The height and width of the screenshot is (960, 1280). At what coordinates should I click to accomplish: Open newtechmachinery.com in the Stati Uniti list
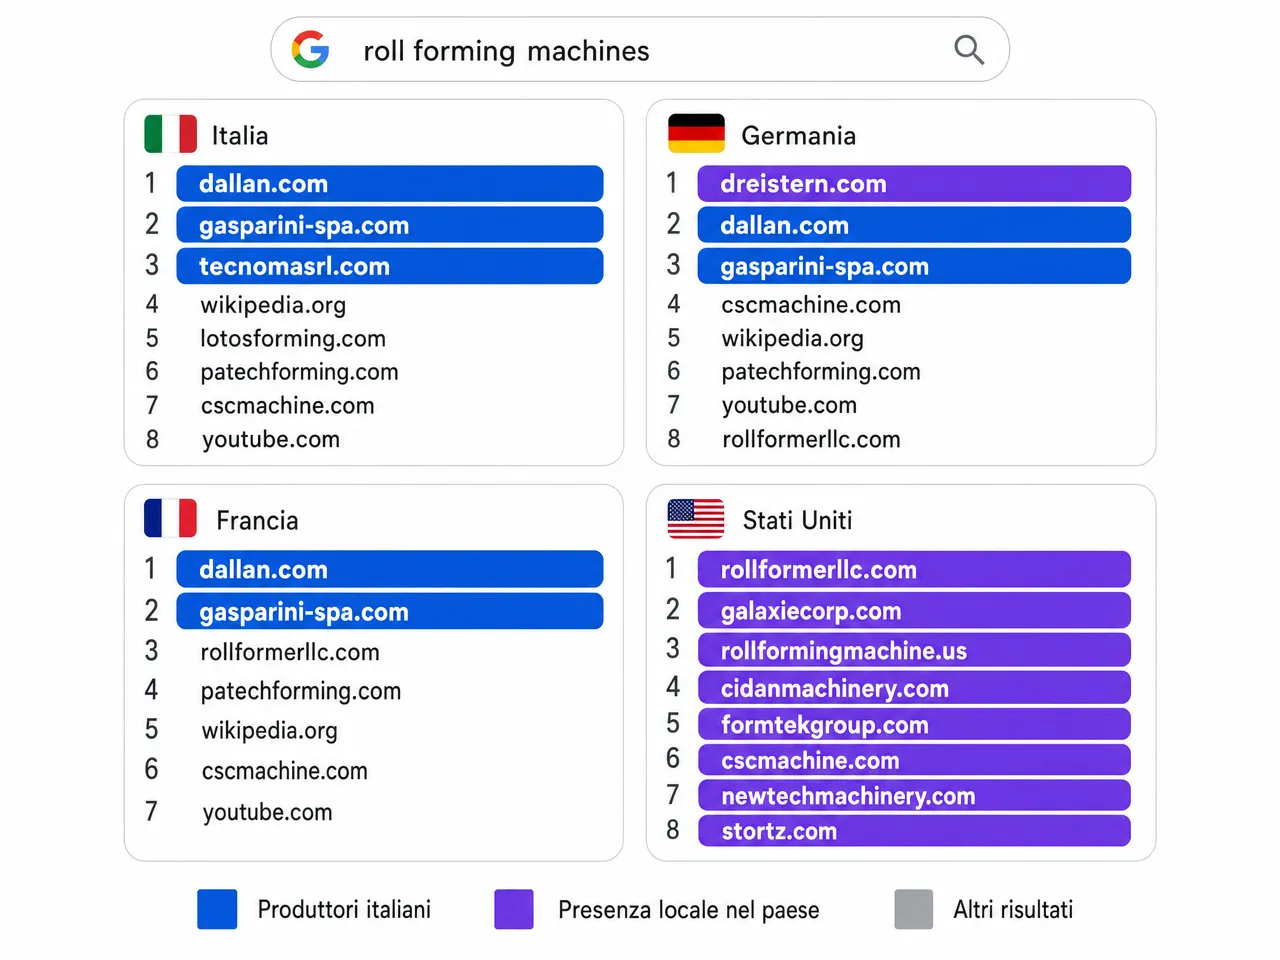pyautogui.click(x=914, y=795)
